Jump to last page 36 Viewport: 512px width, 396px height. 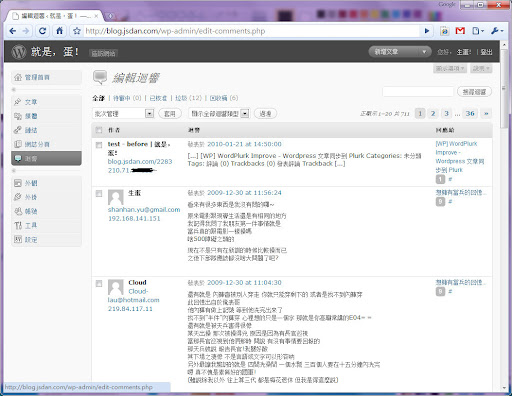(x=470, y=114)
